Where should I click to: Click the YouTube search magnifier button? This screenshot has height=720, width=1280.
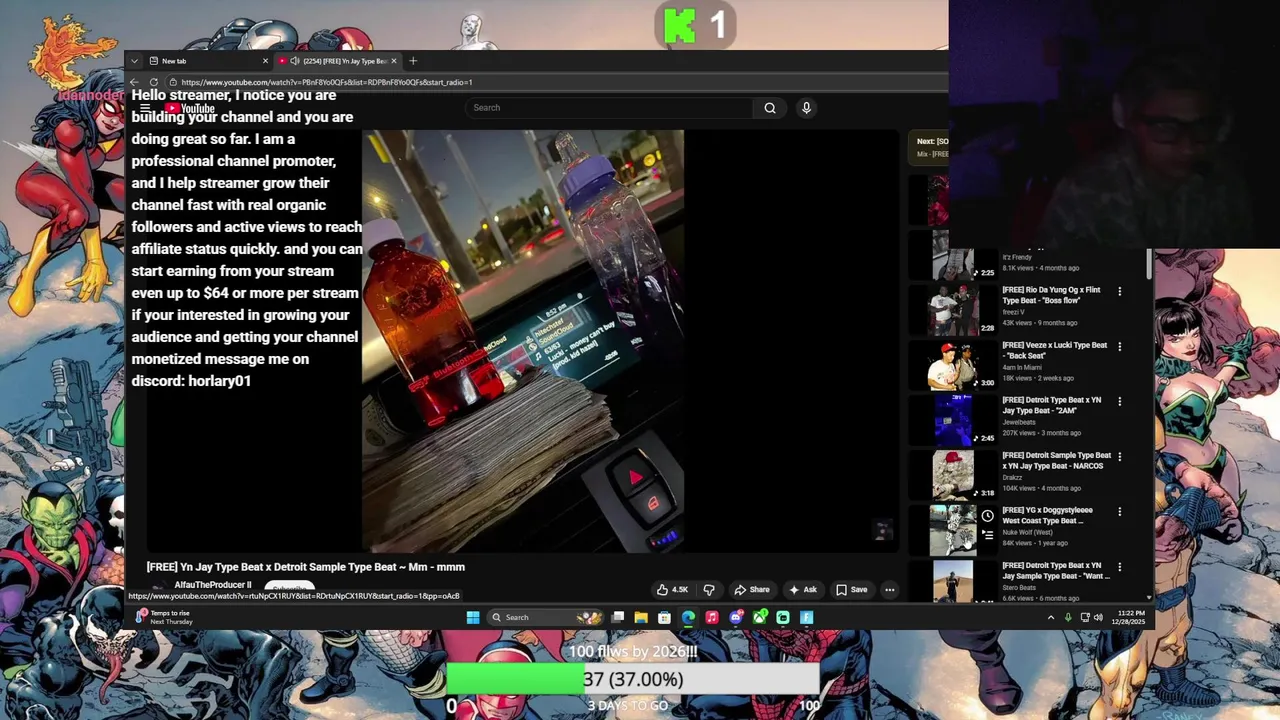point(770,108)
